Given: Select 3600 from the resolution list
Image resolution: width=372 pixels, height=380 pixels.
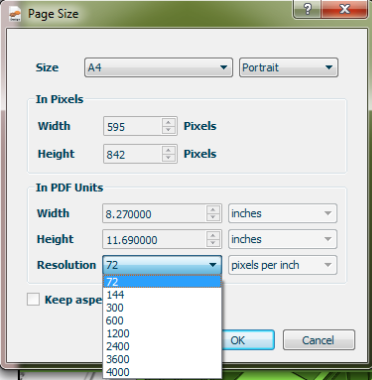Looking at the screenshot, I should [162, 359].
